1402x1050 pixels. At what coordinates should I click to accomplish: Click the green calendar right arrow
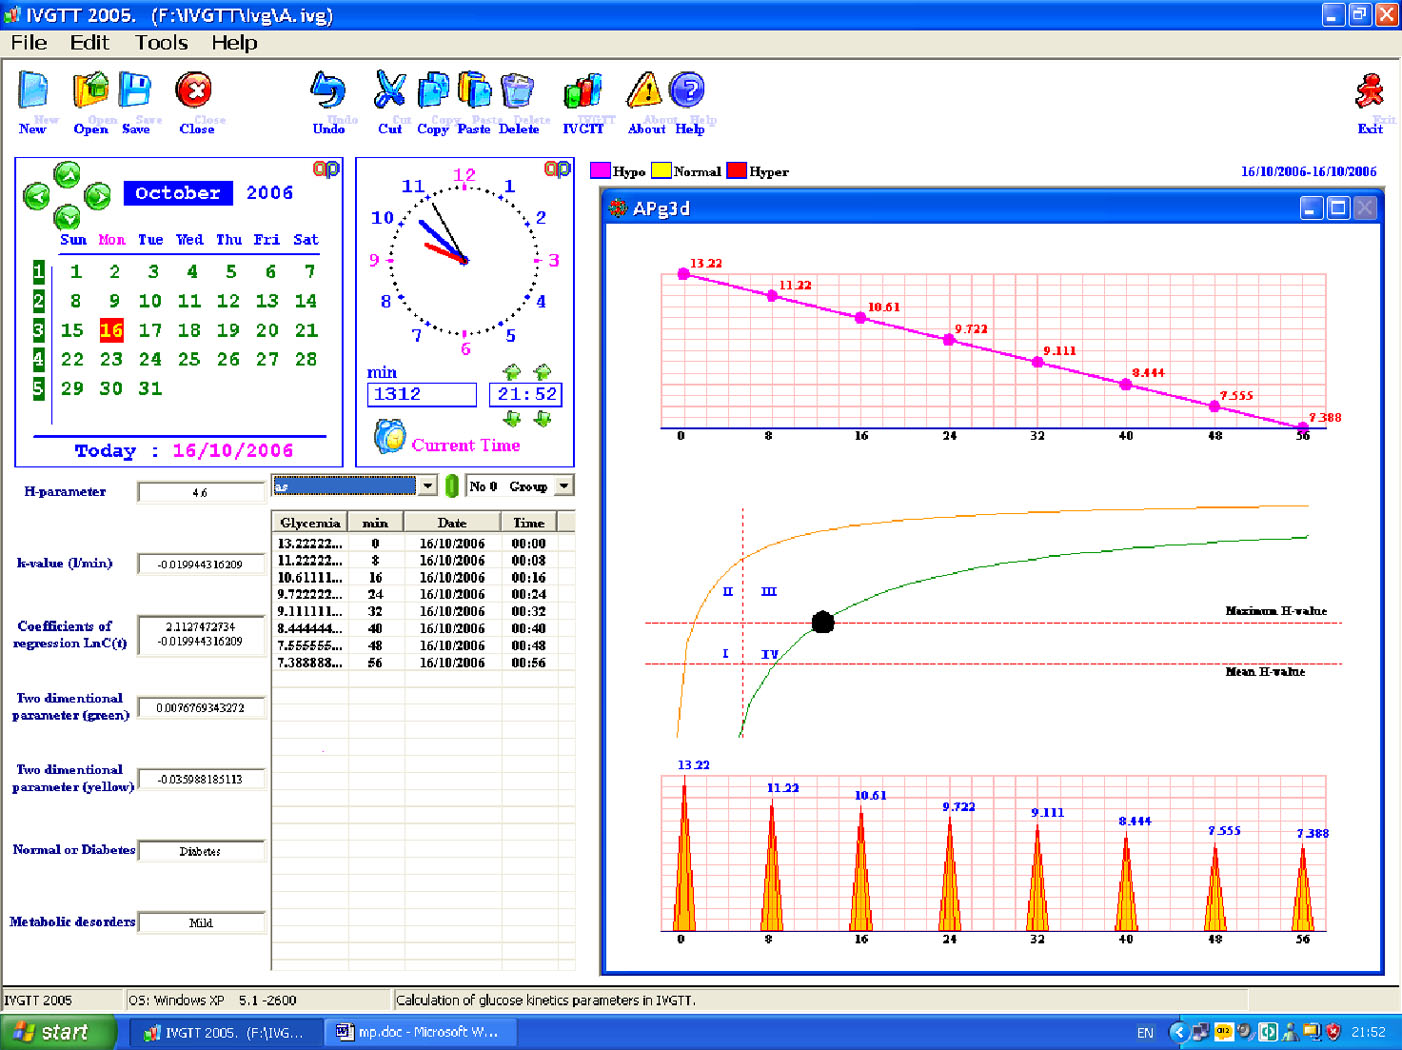click(98, 196)
